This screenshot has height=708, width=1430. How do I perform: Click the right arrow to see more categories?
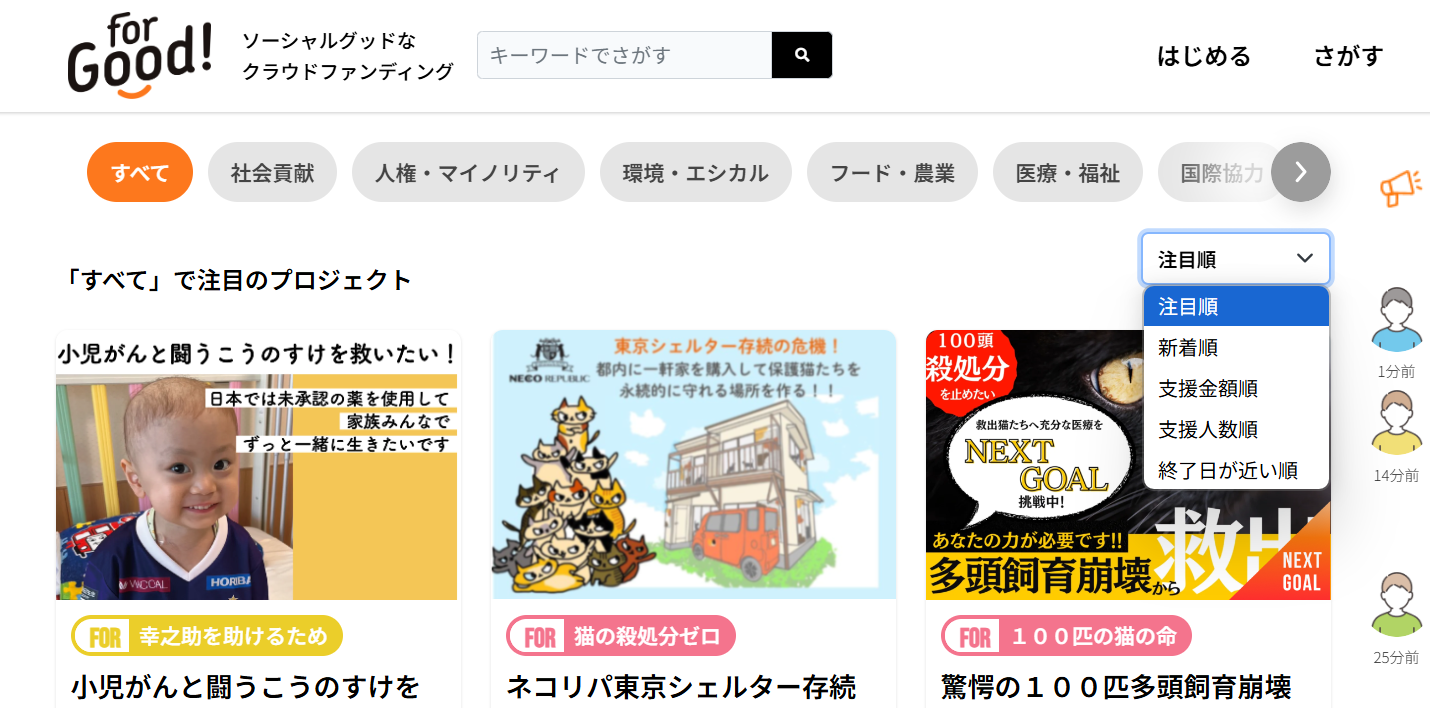pyautogui.click(x=1301, y=172)
